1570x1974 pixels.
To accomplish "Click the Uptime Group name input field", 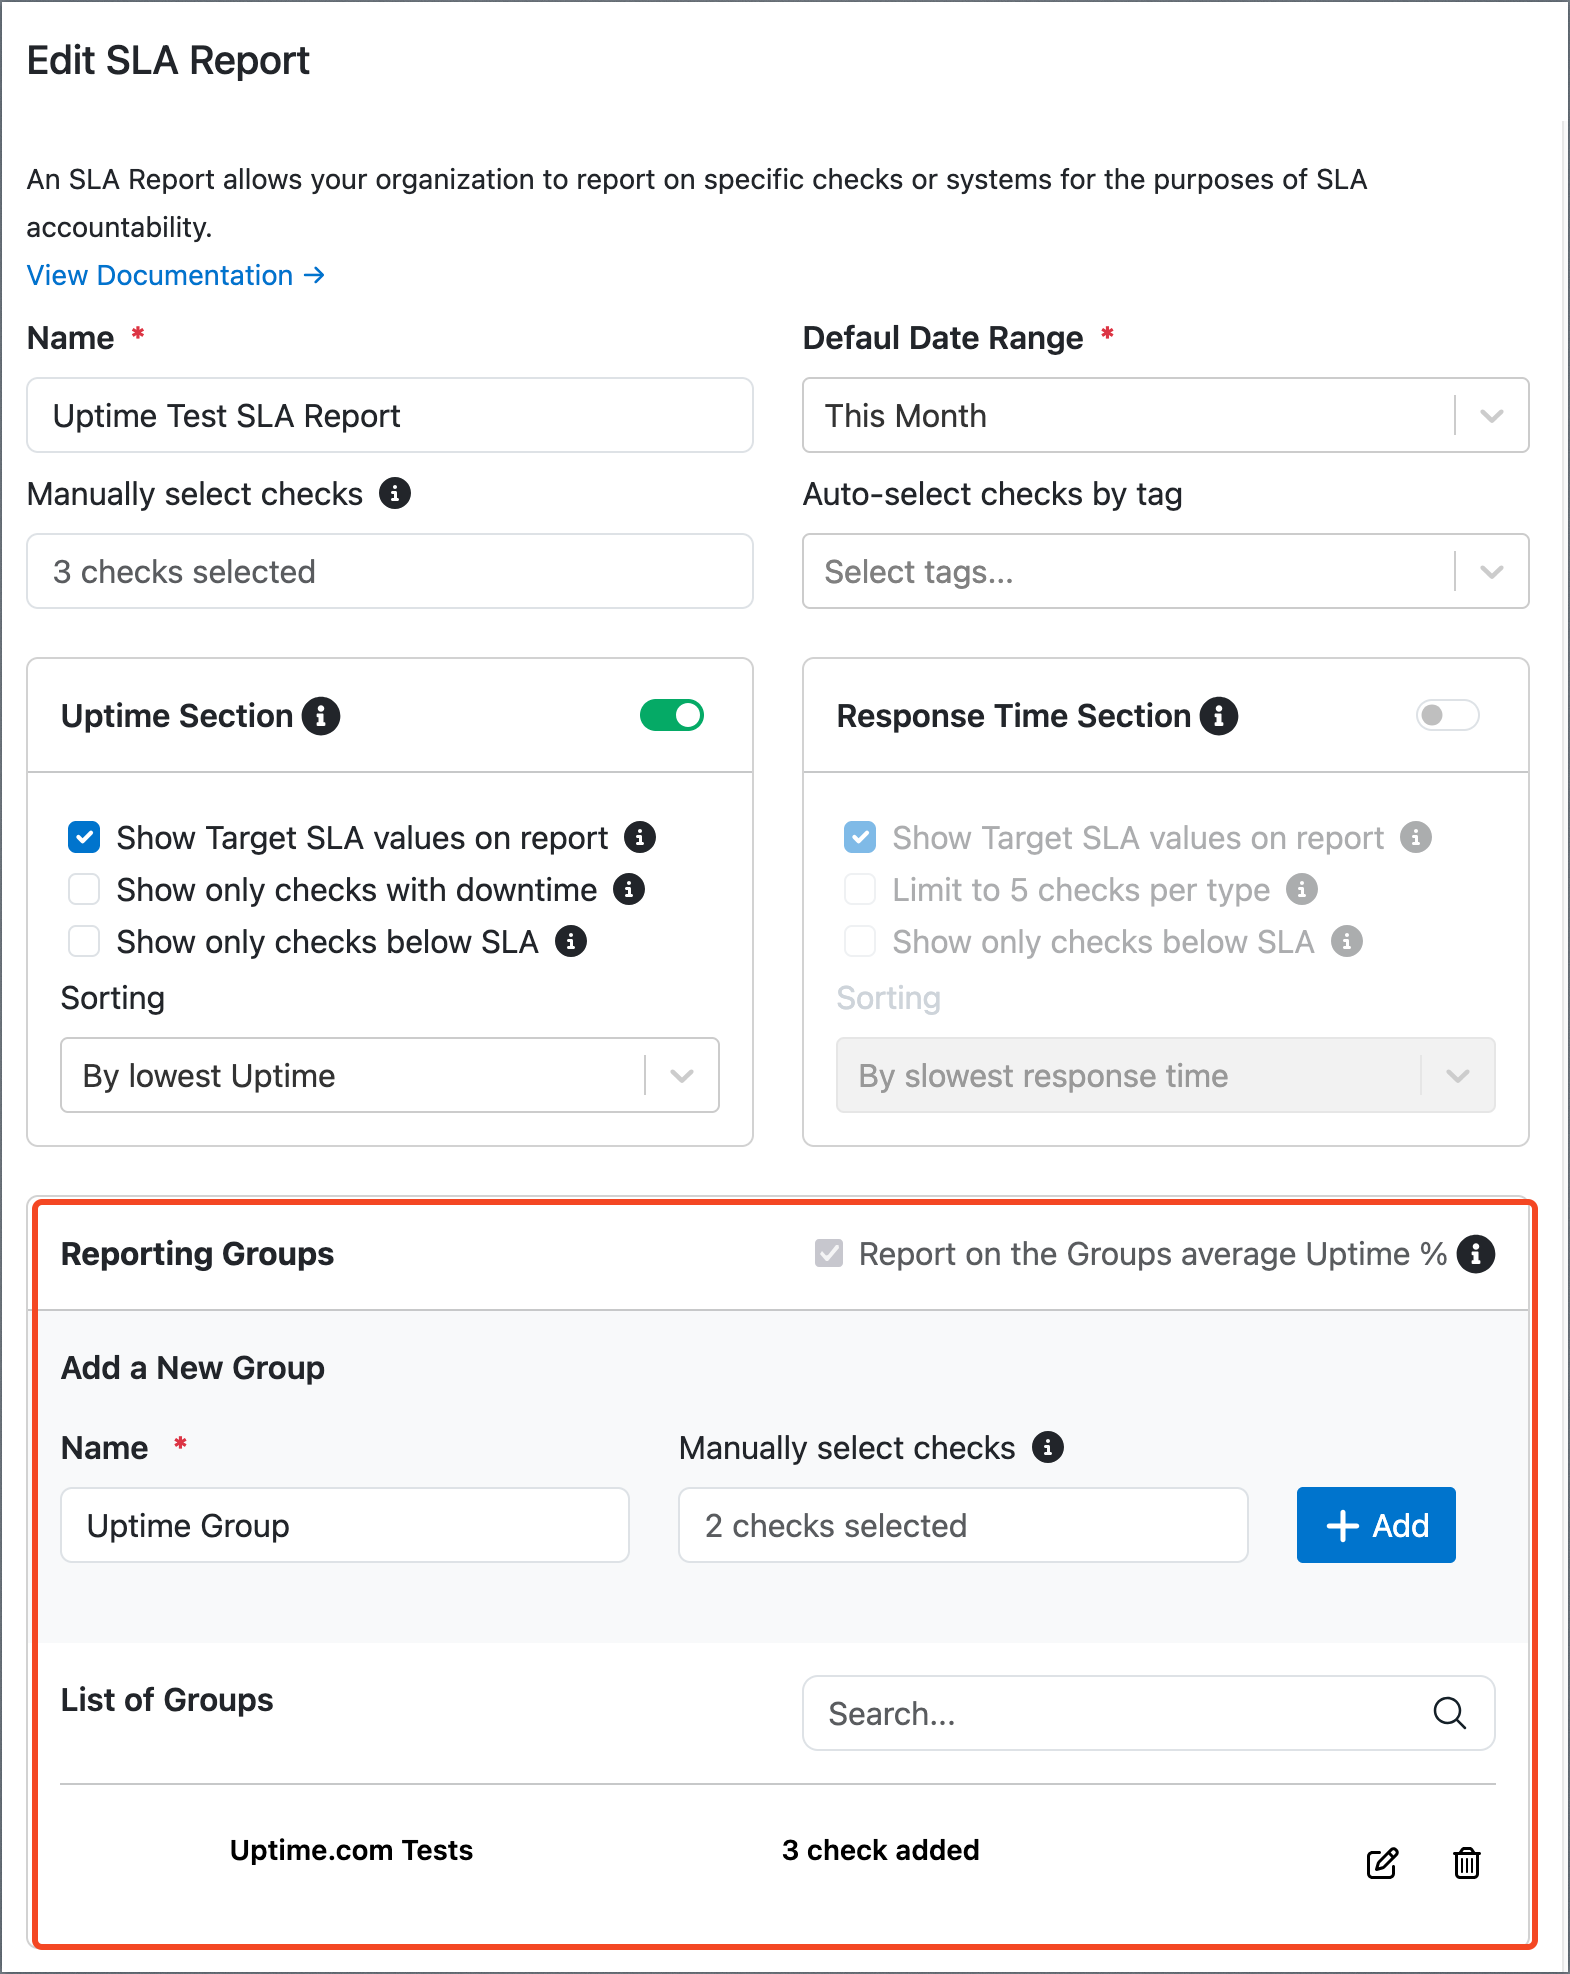I will click(x=345, y=1525).
